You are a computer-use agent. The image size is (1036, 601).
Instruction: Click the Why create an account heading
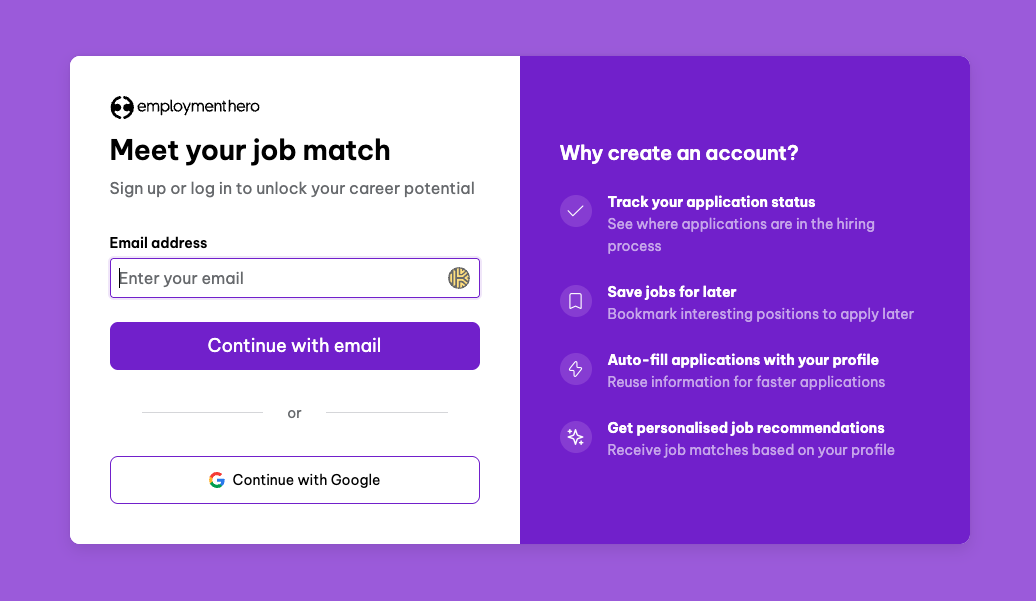pos(679,153)
